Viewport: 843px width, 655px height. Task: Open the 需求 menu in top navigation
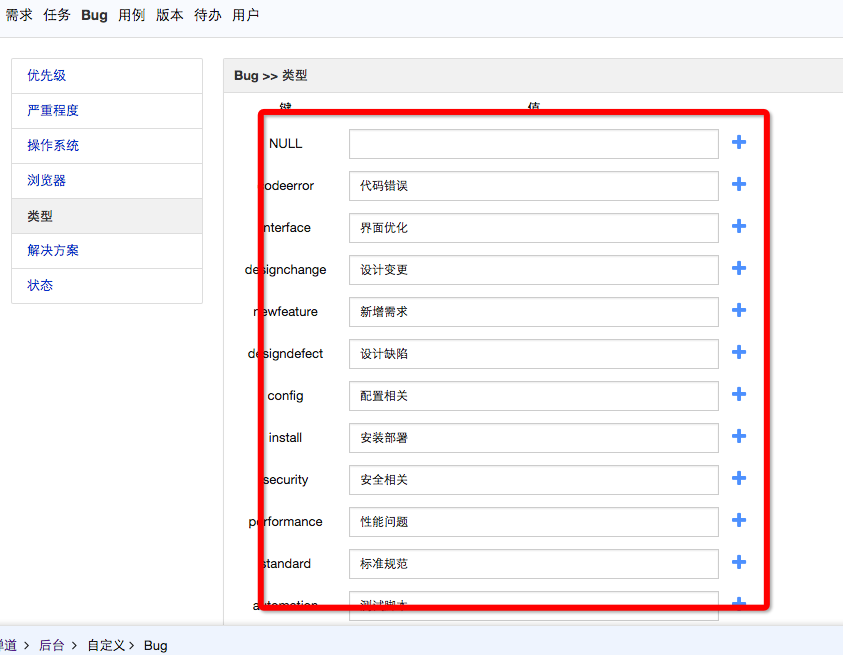tap(19, 15)
